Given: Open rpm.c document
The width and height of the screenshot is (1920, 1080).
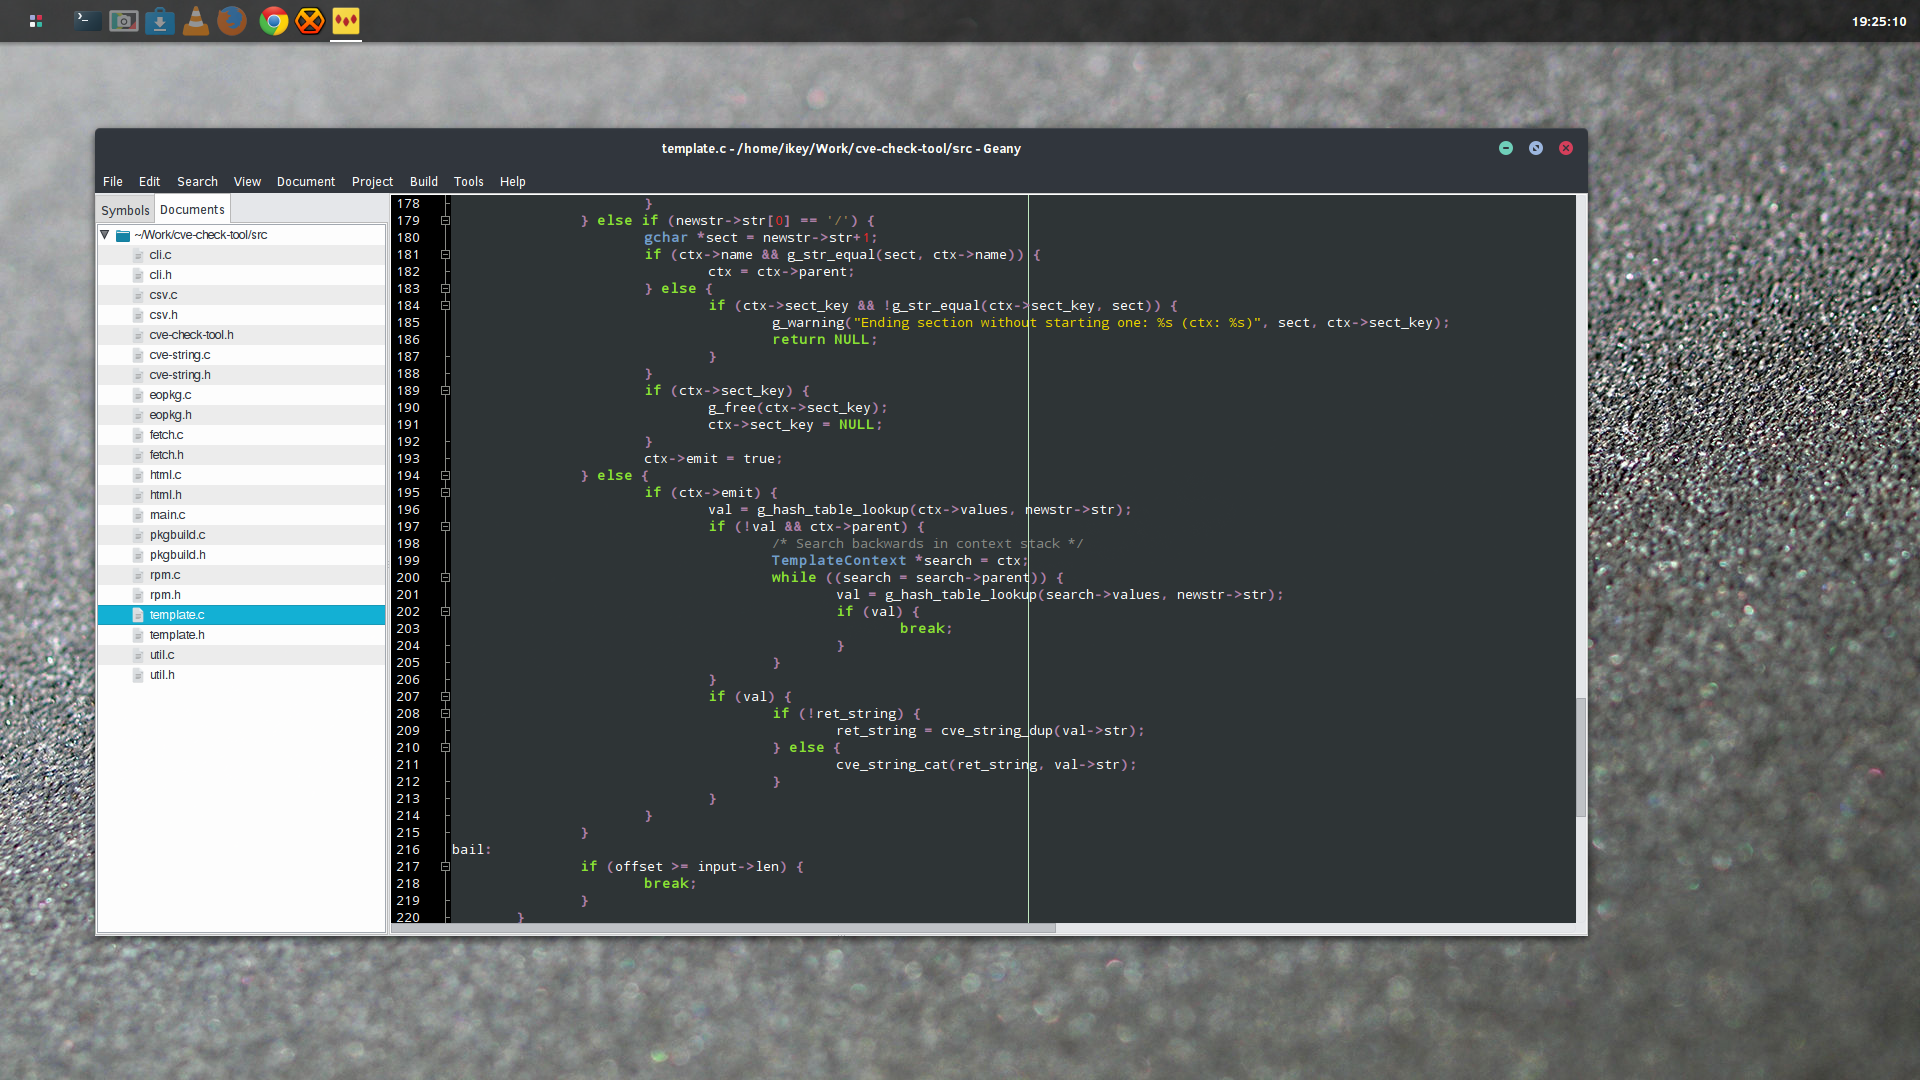Looking at the screenshot, I should pos(241,575).
